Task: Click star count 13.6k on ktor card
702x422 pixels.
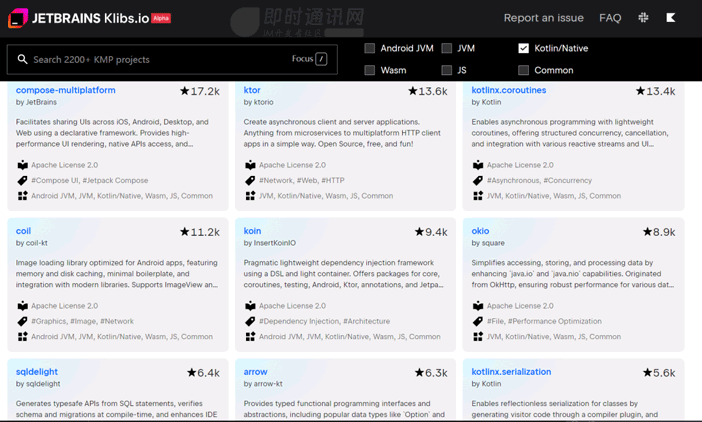Action: [428, 91]
